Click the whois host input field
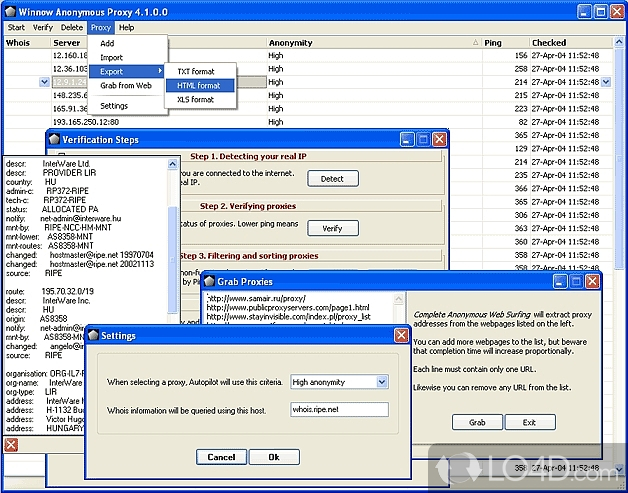This screenshot has width=628, height=493. tap(339, 409)
